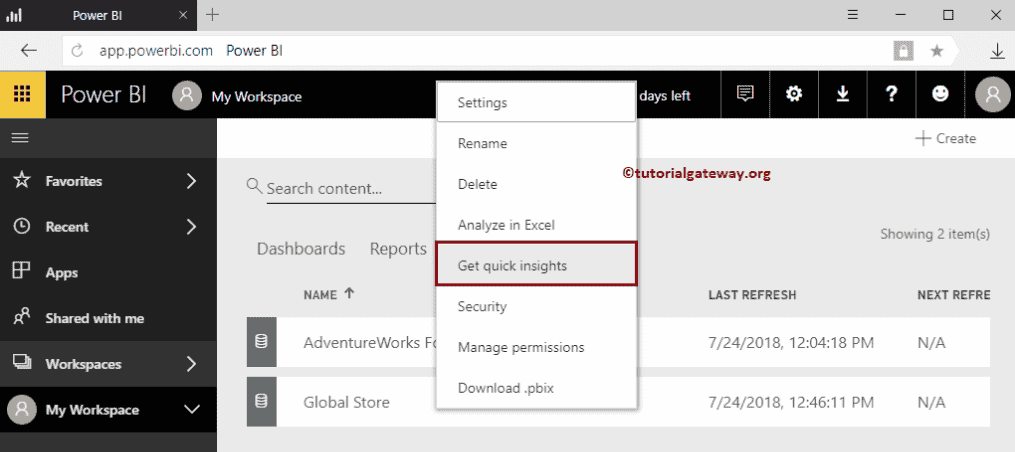Screen dimensions: 1015x452
Task: Open Shared with me sidebar link
Action: (95, 318)
